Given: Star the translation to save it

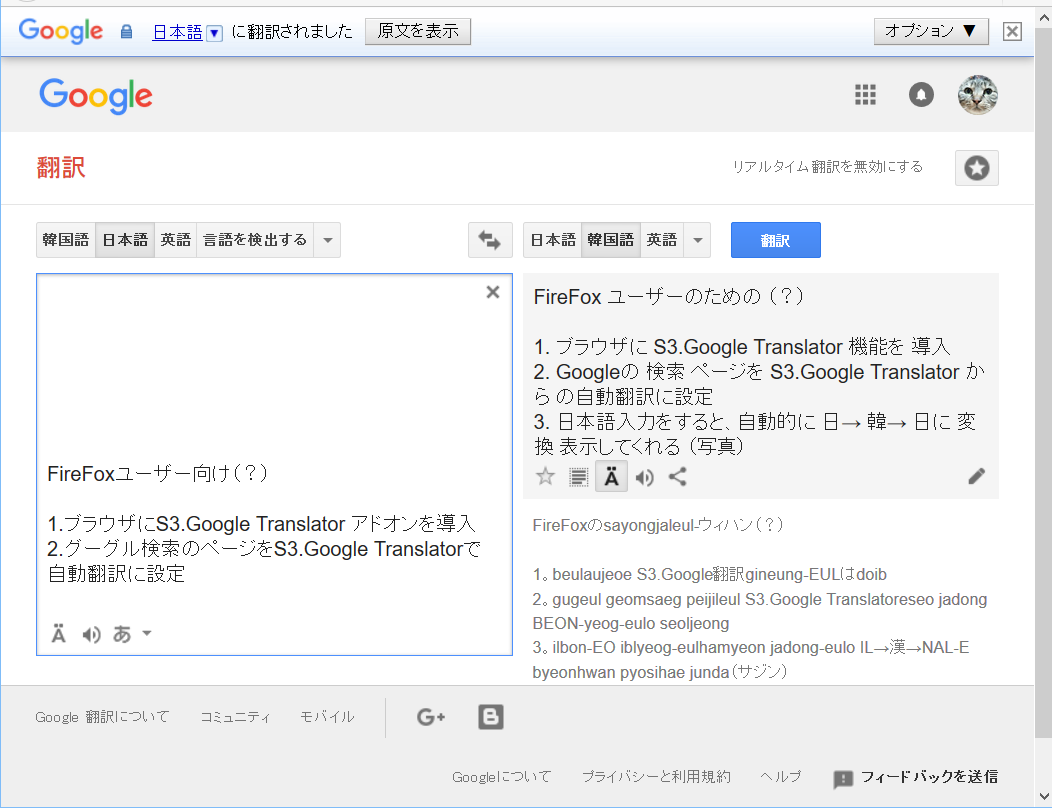Looking at the screenshot, I should 545,477.
